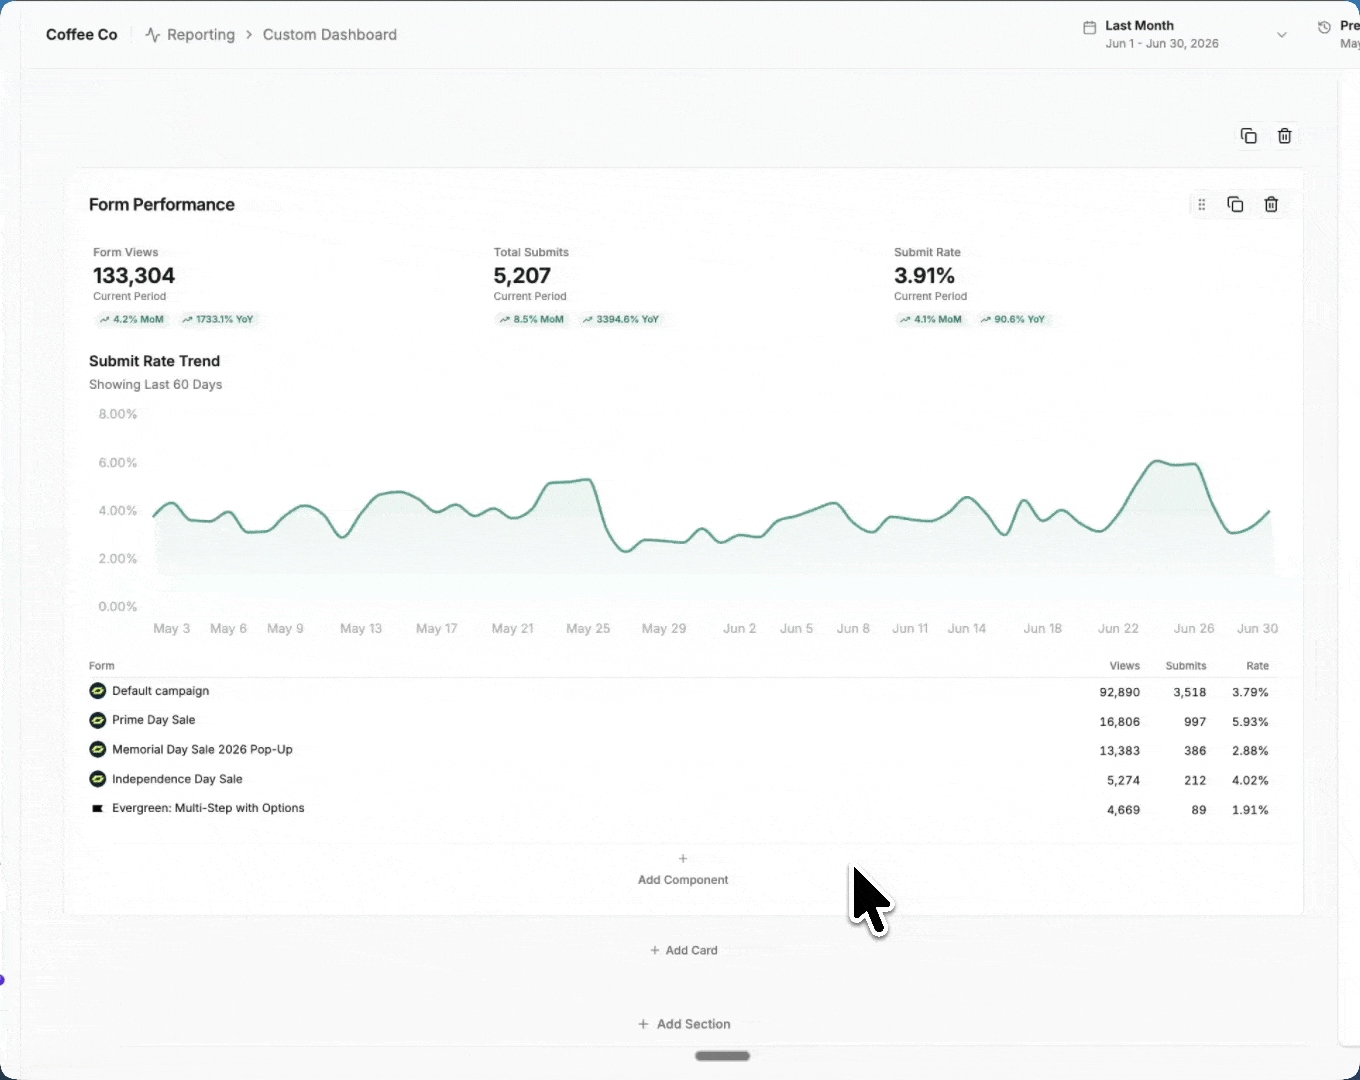Screen dimensions: 1360x1080
Task: Click the Default campaign form icon
Action: pyautogui.click(x=97, y=691)
